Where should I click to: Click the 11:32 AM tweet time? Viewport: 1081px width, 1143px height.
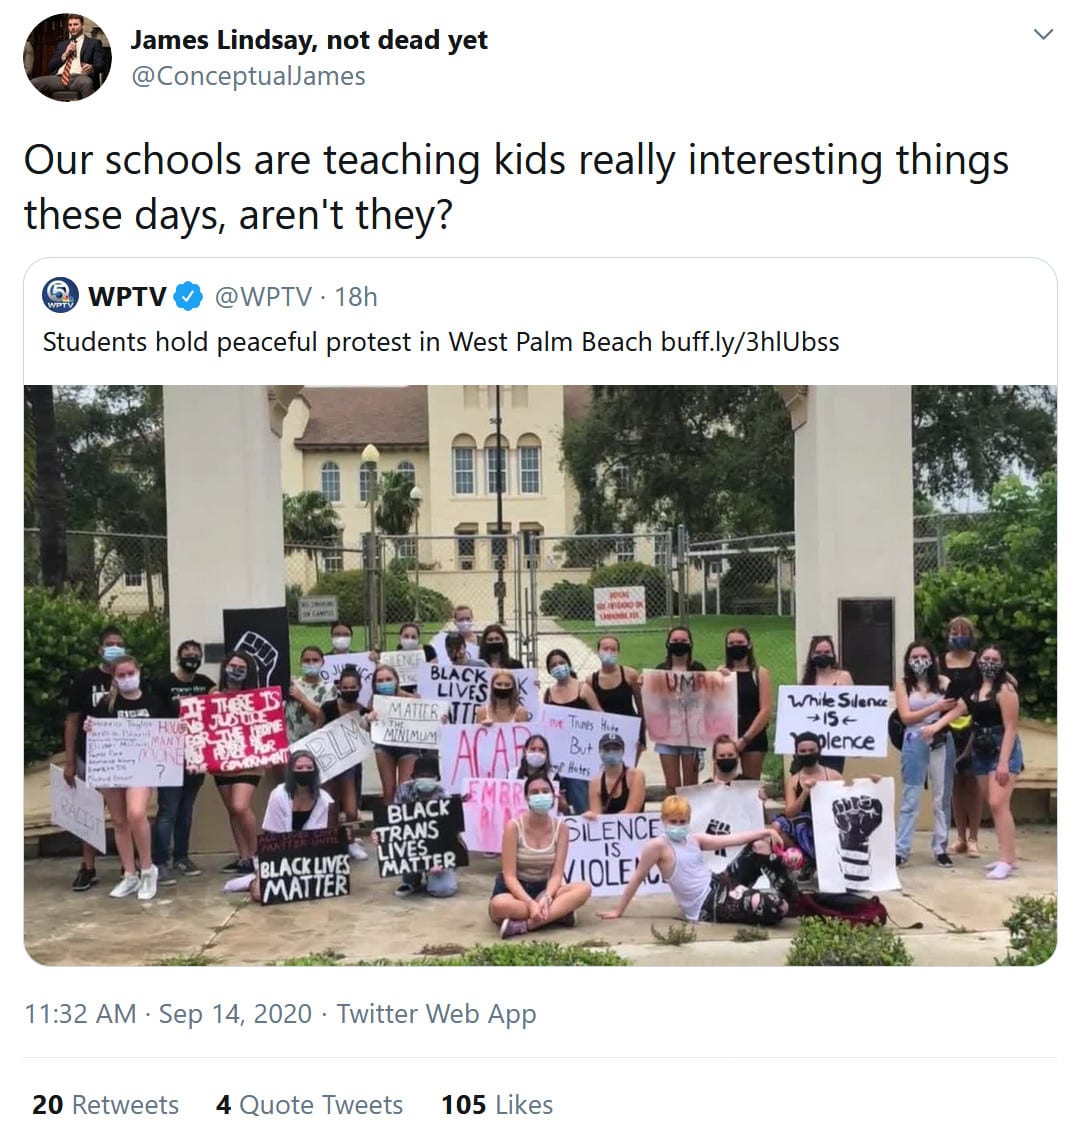[80, 1014]
